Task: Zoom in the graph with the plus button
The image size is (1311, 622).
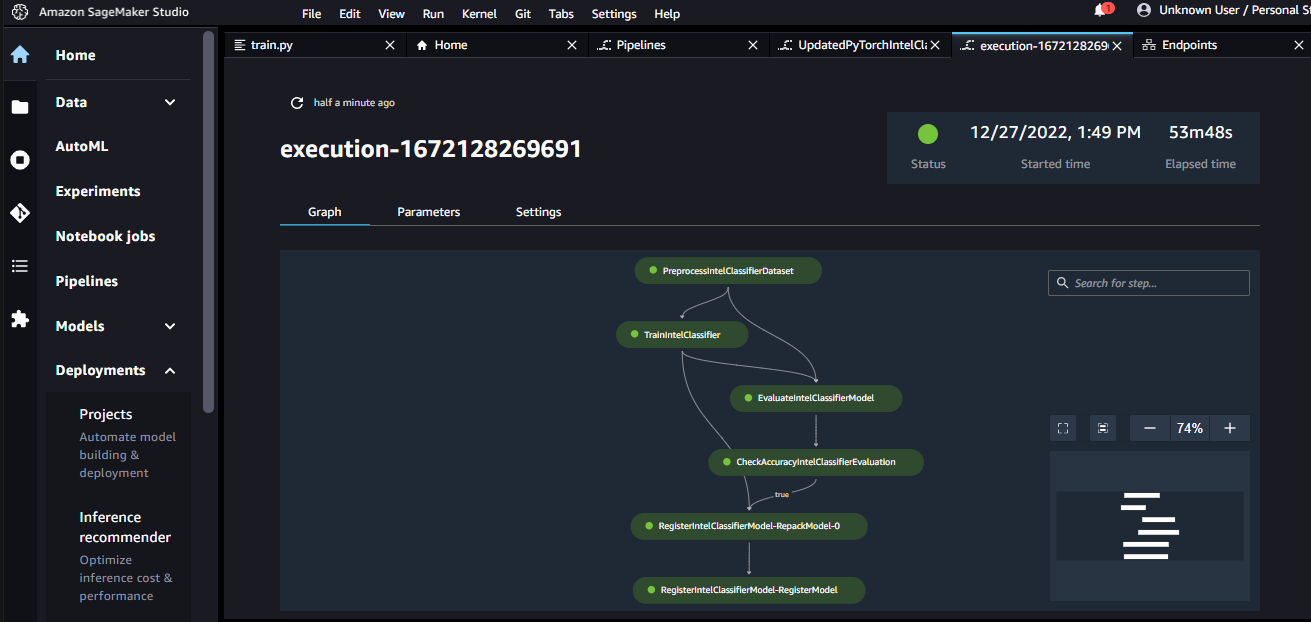Action: pyautogui.click(x=1230, y=428)
